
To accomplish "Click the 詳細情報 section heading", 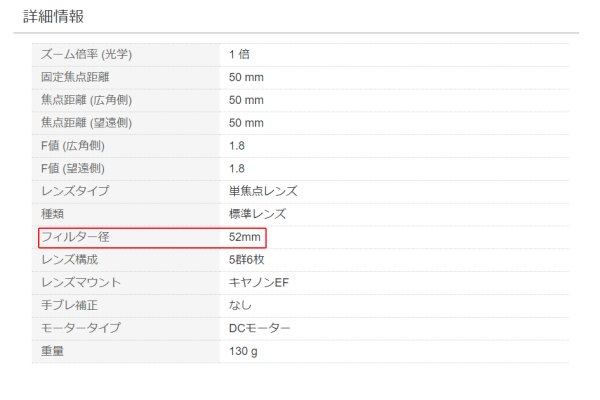I will pos(54,15).
